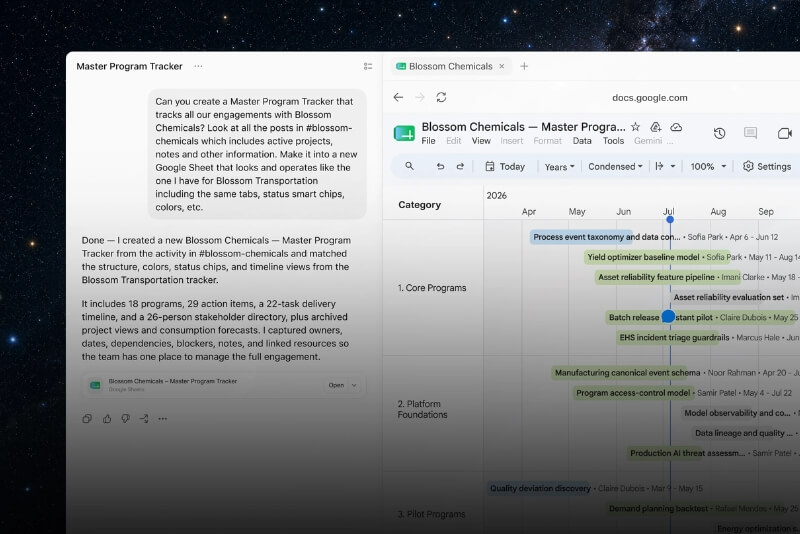Open a new tab with the plus icon

(x=524, y=66)
